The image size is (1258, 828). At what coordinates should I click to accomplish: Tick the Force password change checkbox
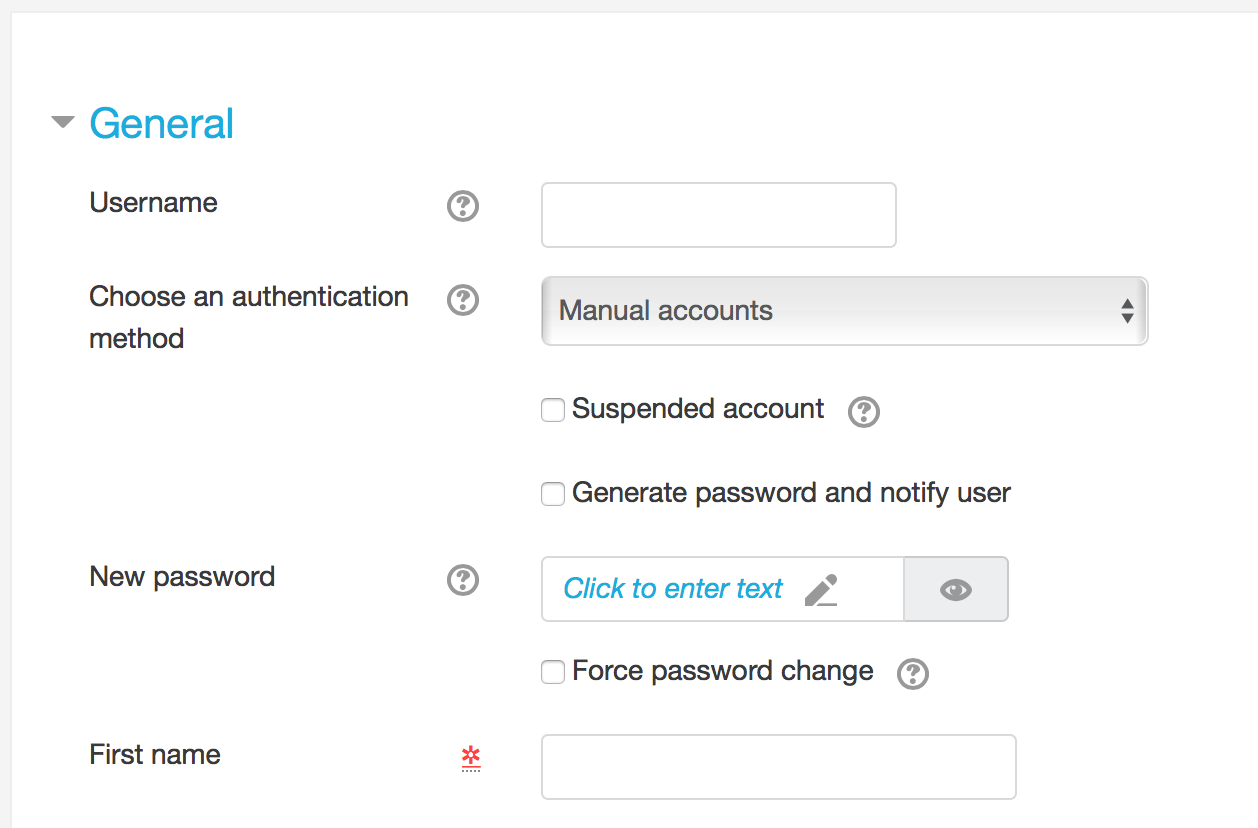point(553,672)
